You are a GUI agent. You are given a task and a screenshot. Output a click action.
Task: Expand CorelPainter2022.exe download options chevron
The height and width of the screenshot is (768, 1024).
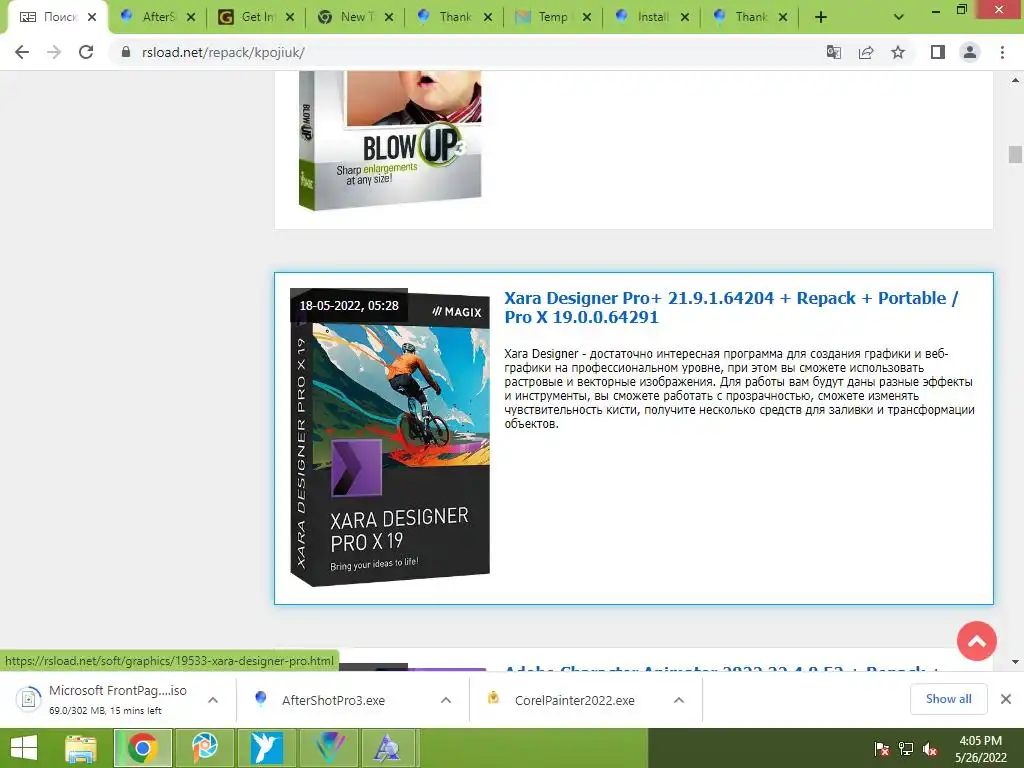pos(679,699)
